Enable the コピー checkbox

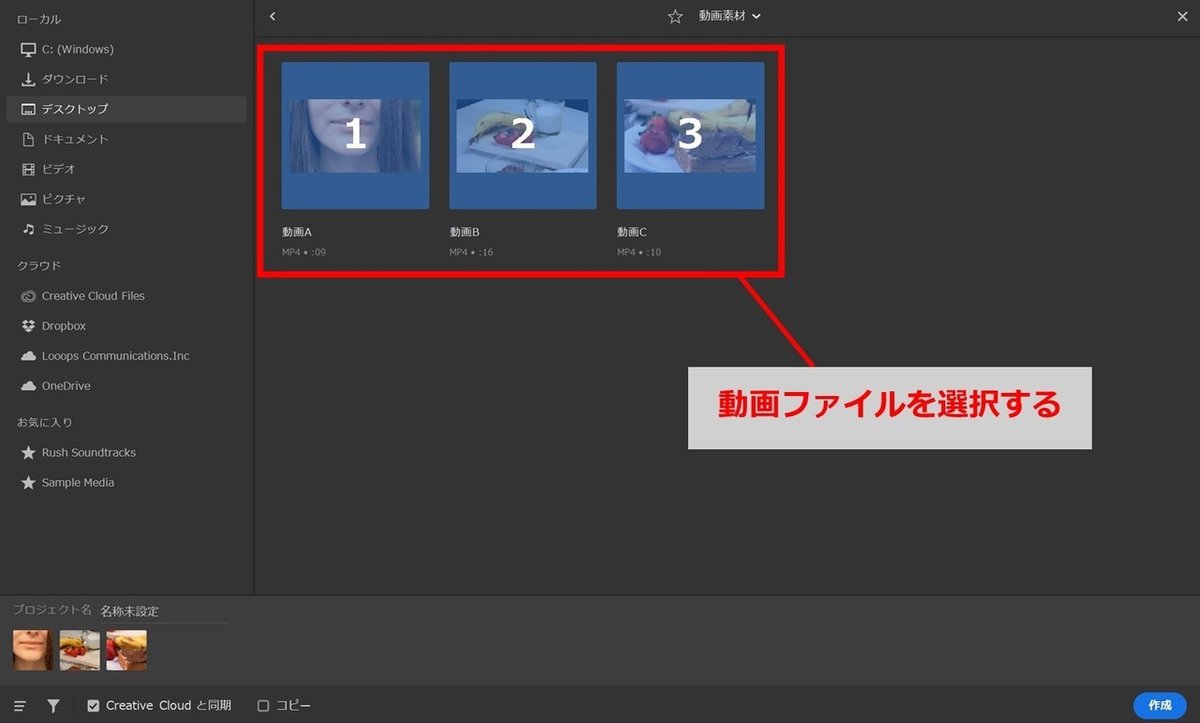pyautogui.click(x=262, y=705)
